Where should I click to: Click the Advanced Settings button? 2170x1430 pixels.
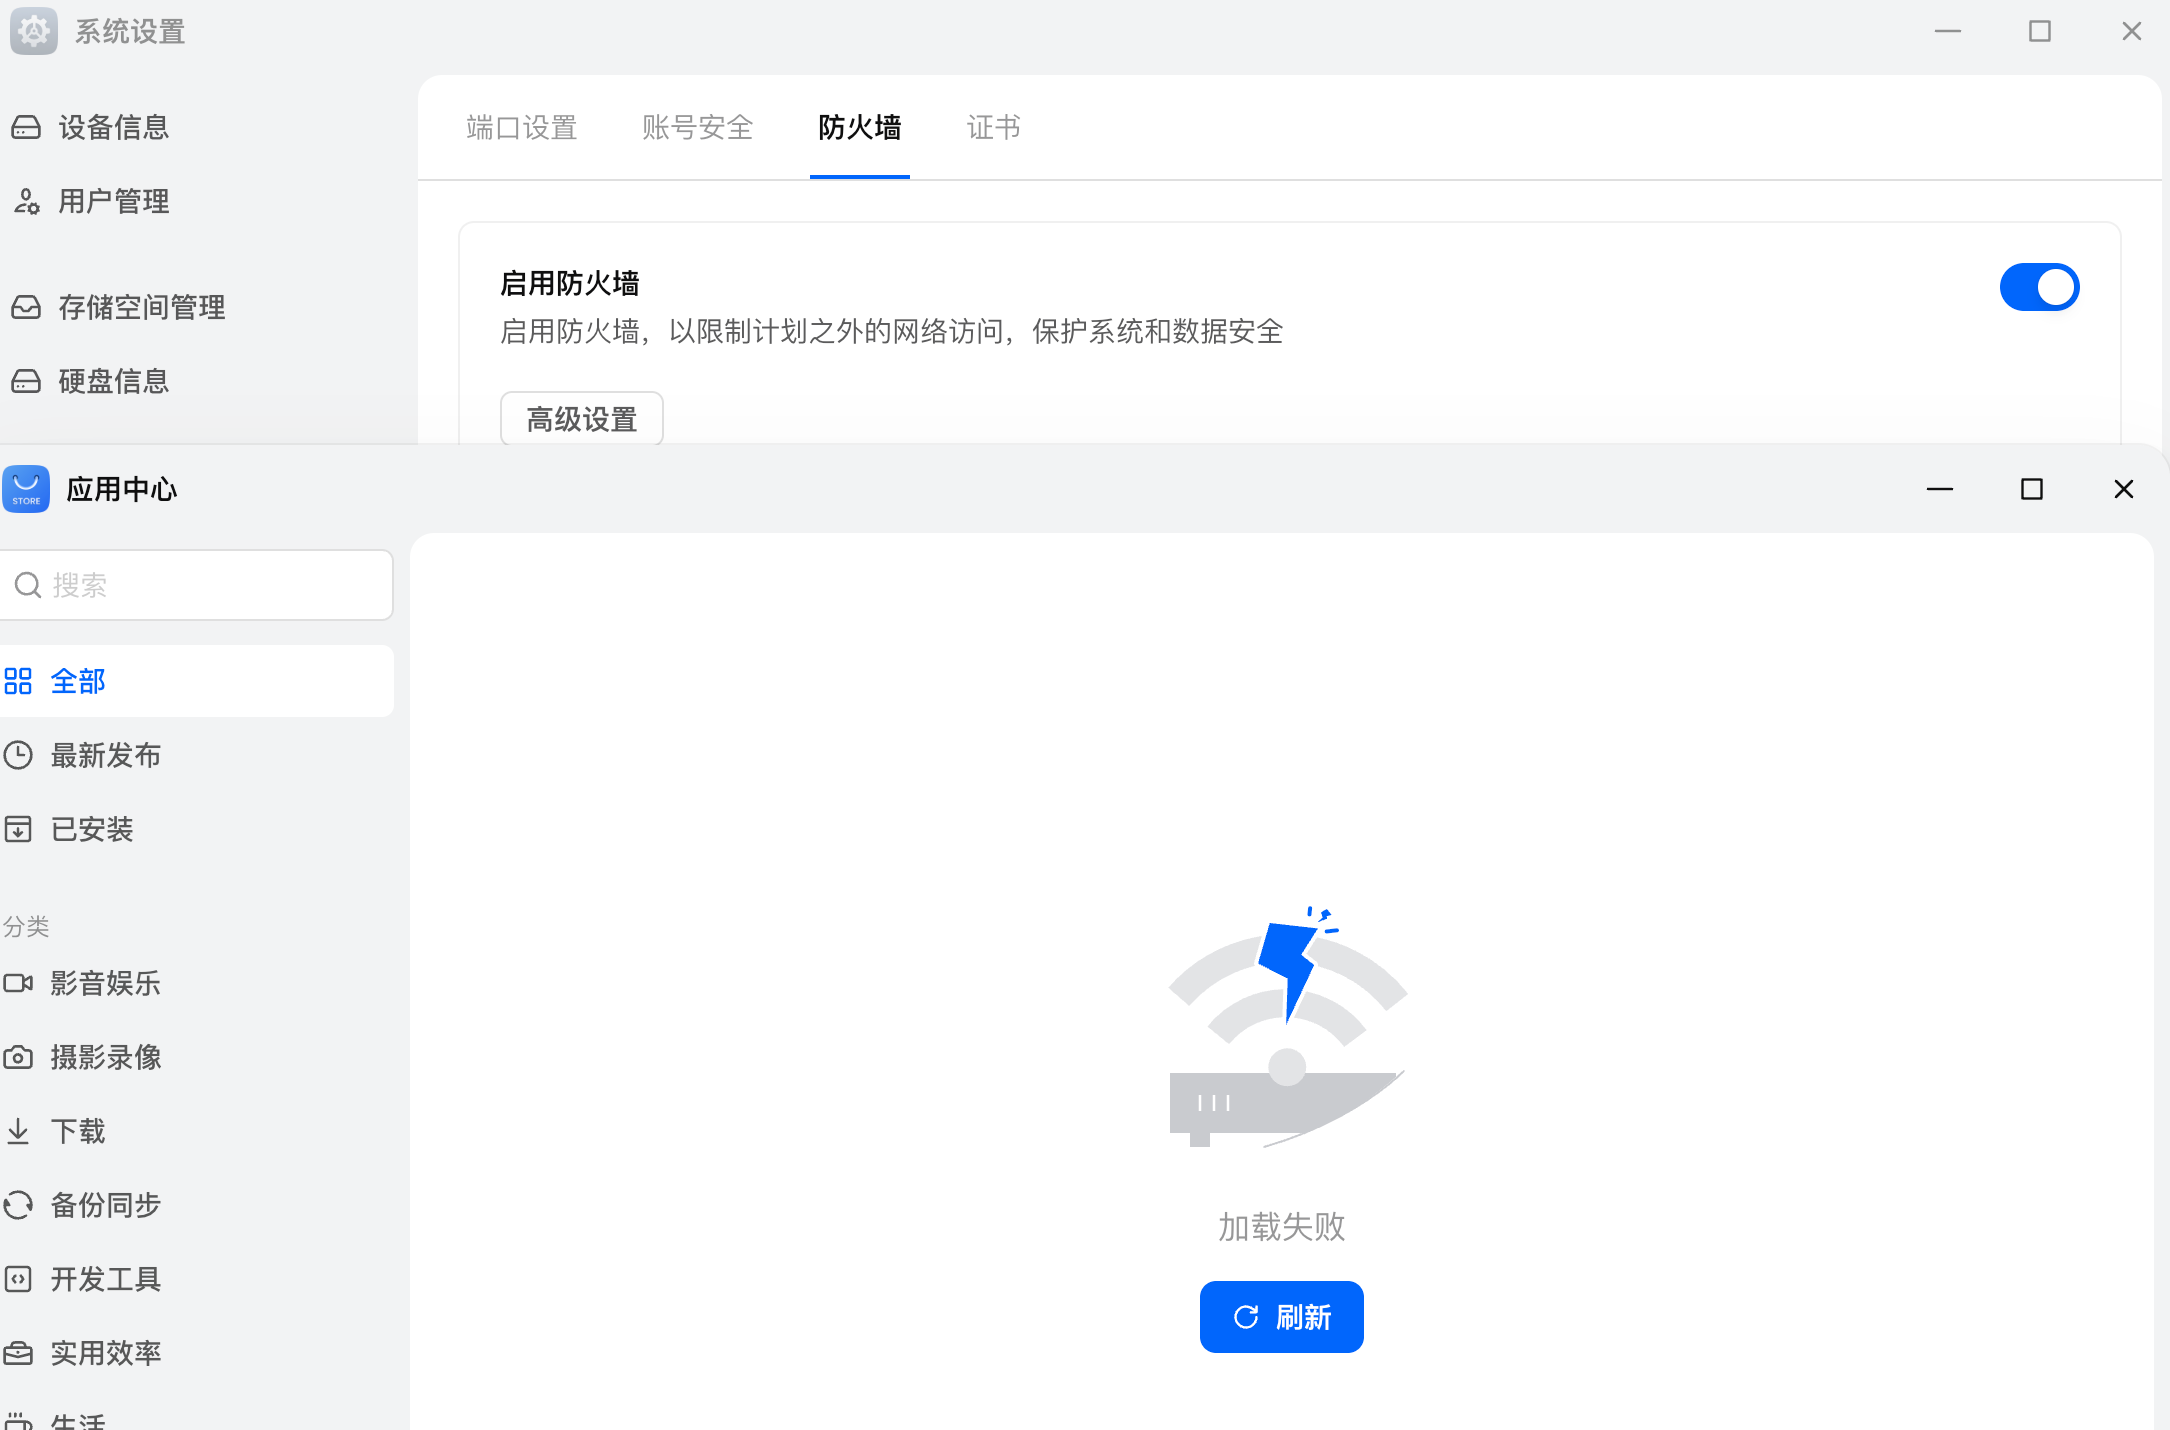coord(581,419)
